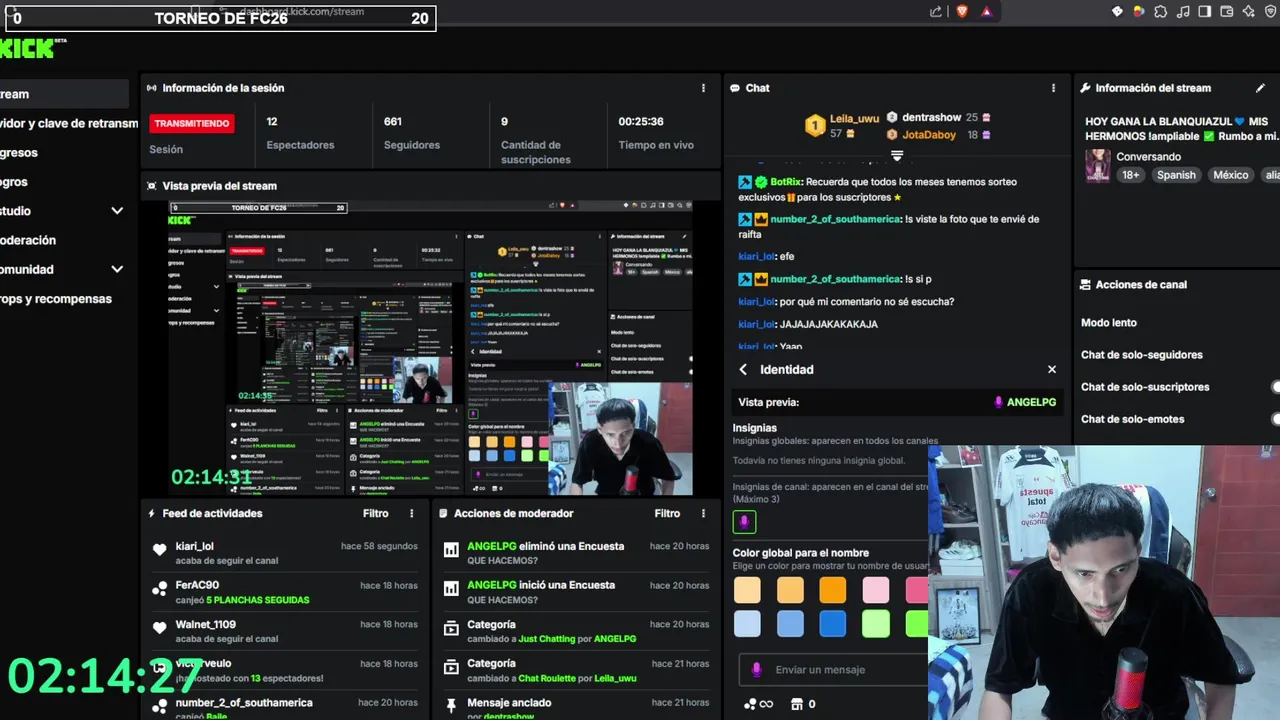Open JotaDaboy in chat leaderboard
This screenshot has width=1280, height=720.
[x=929, y=135]
